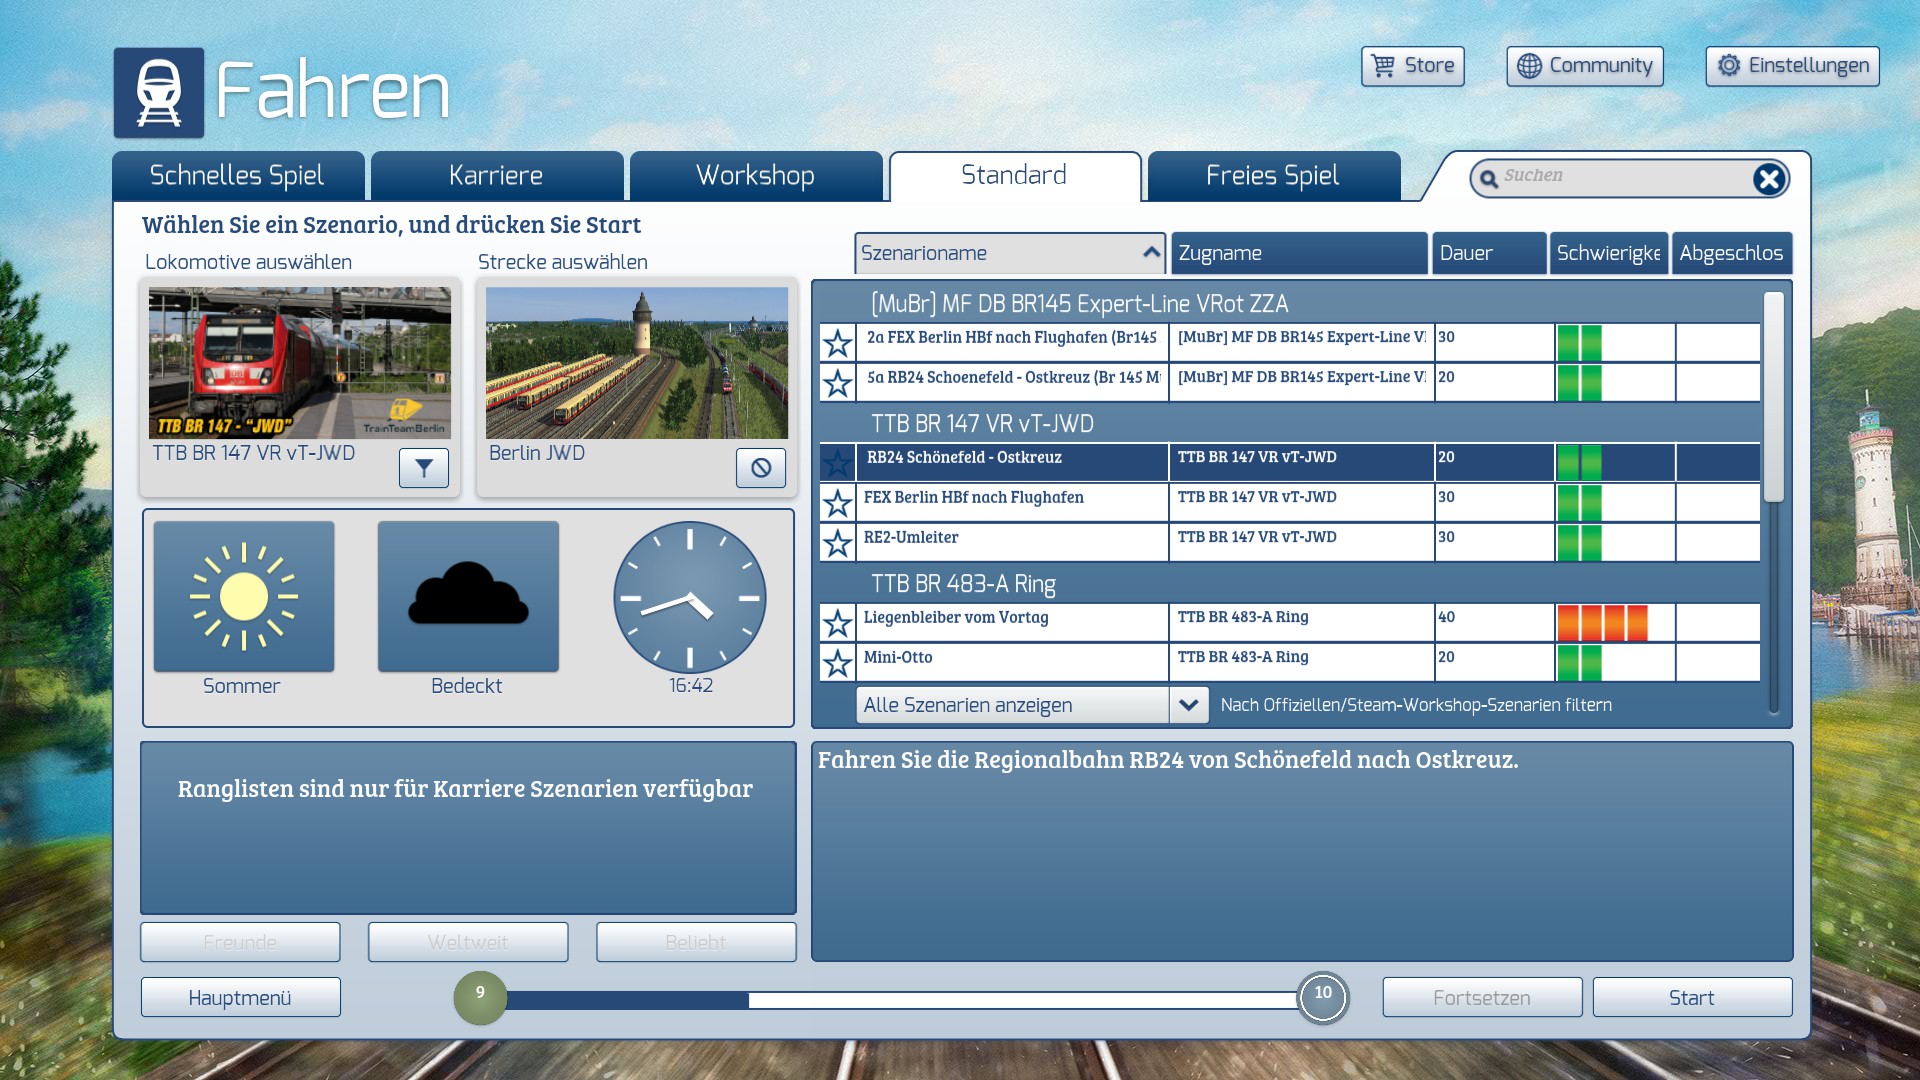Sort list by the Dauer column header
This screenshot has width=1920, height=1080.
(1488, 253)
